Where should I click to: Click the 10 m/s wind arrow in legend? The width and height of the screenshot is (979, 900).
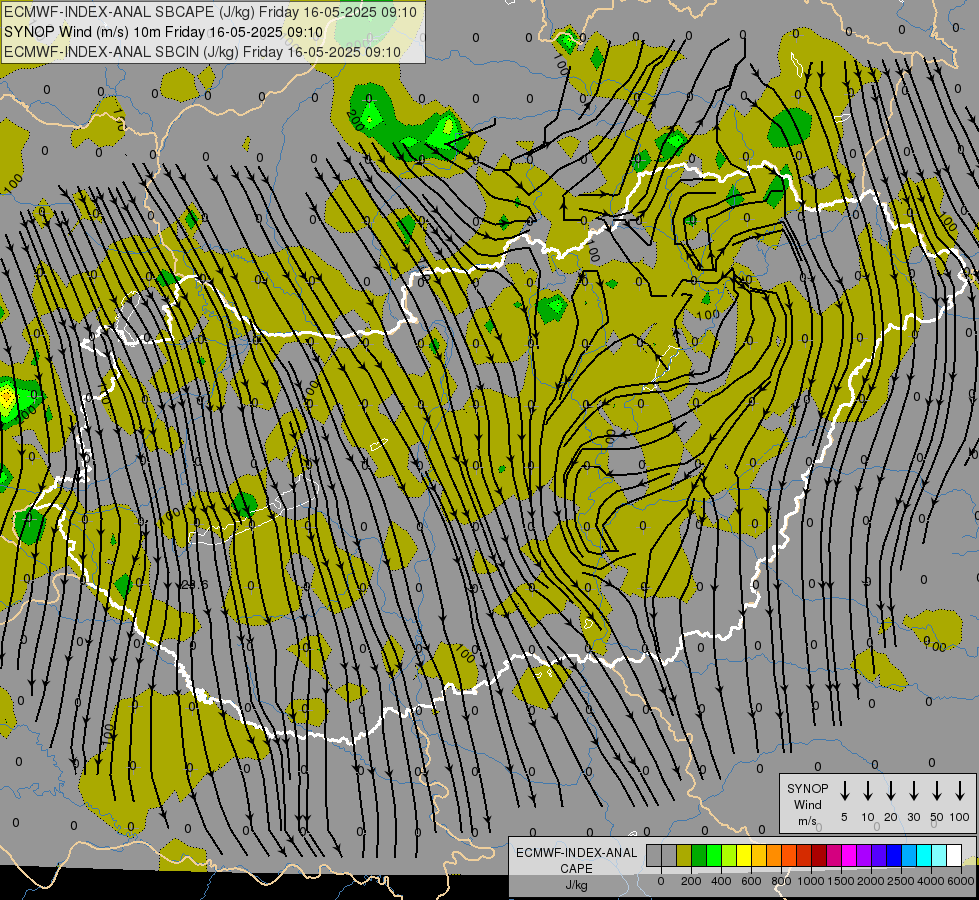tap(868, 790)
